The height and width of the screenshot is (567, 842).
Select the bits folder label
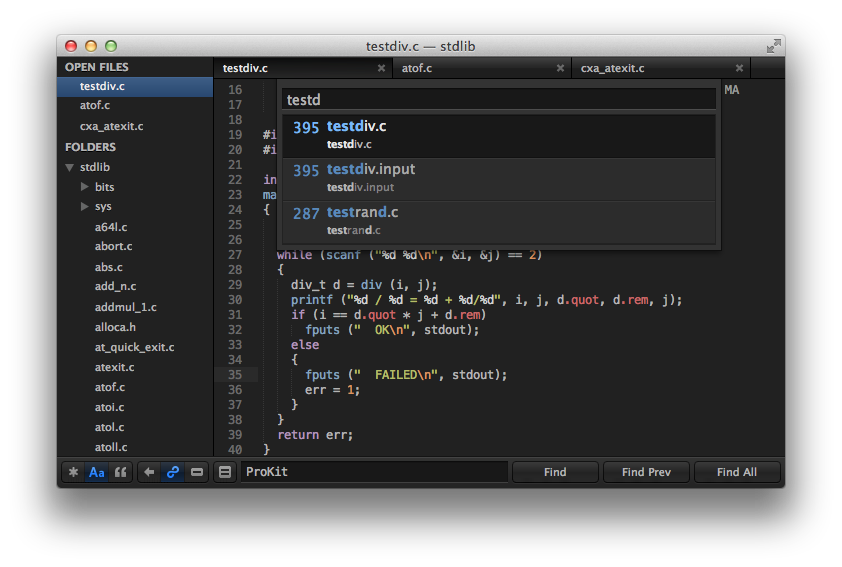105,187
